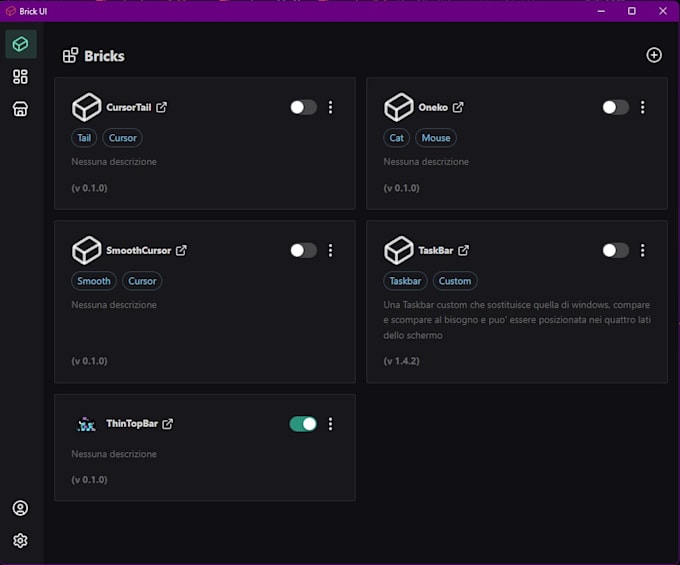Click the Bricks page heading
This screenshot has width=680, height=565.
[x=105, y=56]
